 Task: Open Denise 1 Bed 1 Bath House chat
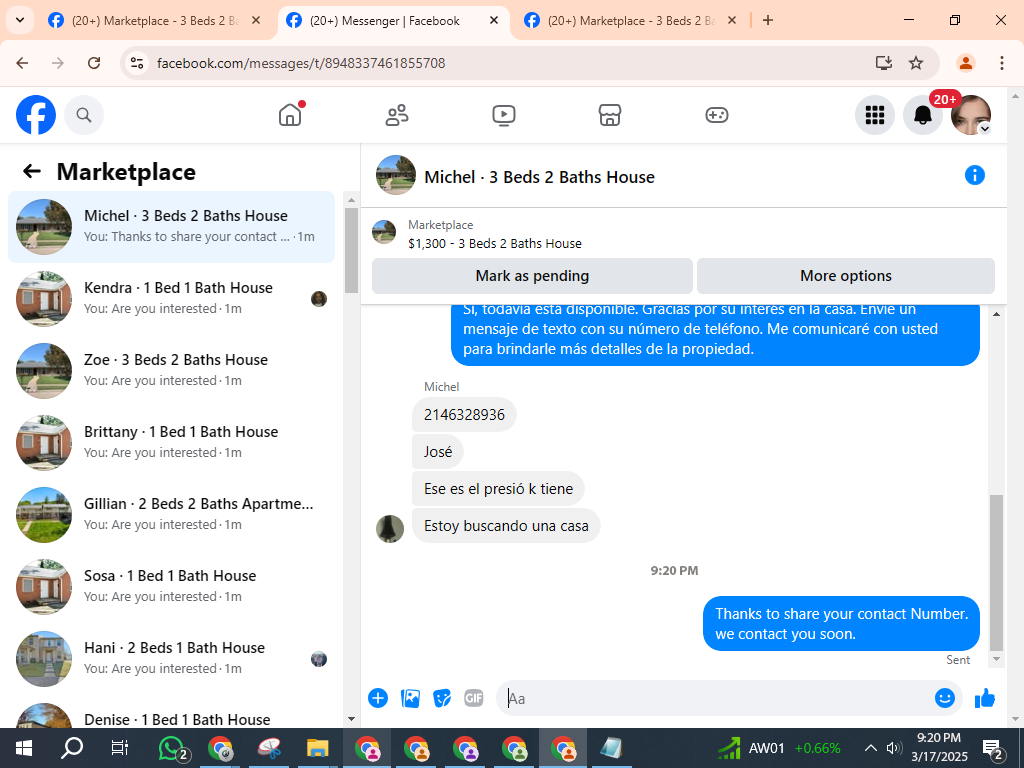click(x=171, y=715)
